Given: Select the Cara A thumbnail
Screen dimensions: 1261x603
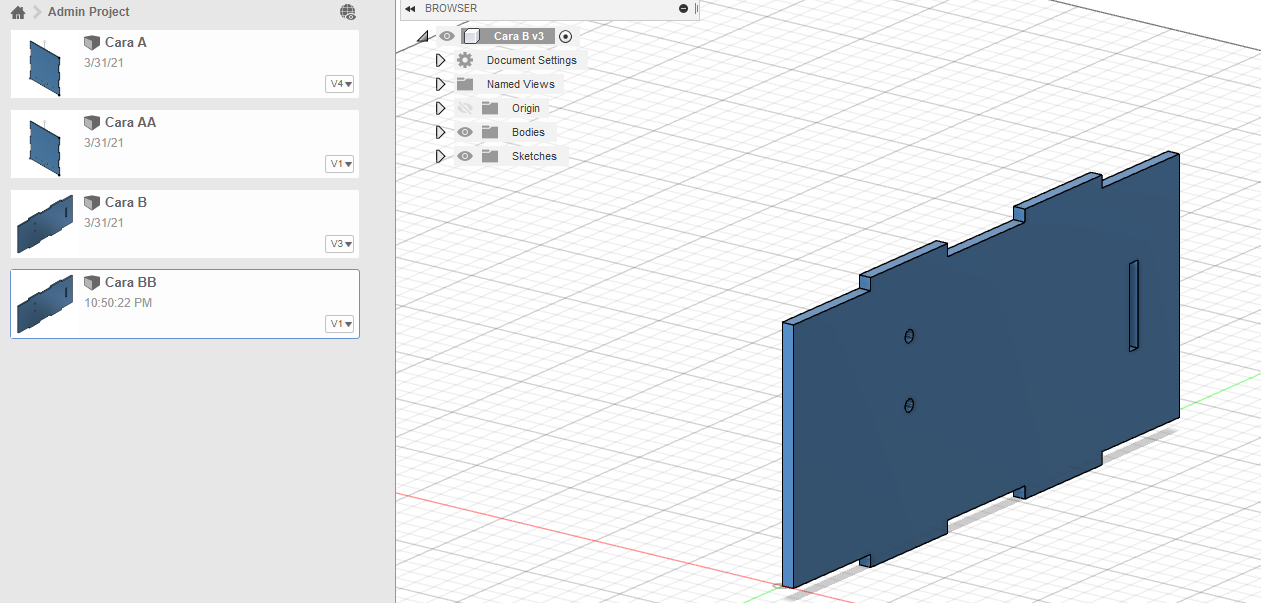Looking at the screenshot, I should tap(45, 64).
